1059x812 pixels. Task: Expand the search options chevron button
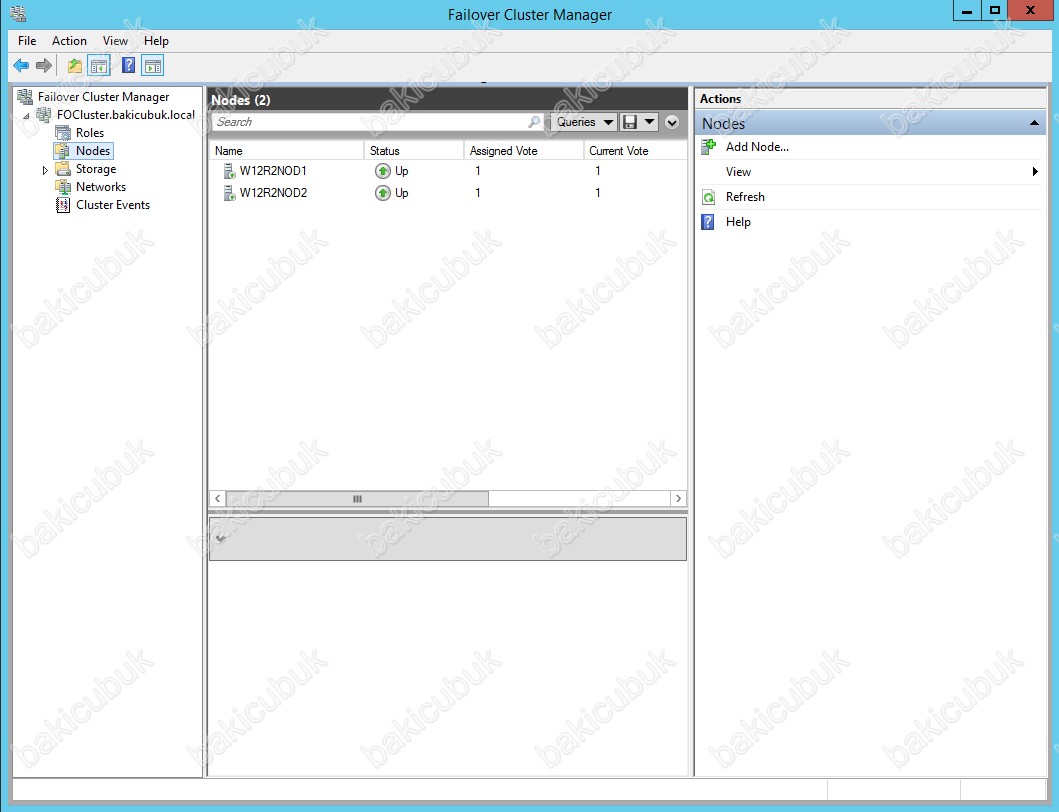(671, 122)
